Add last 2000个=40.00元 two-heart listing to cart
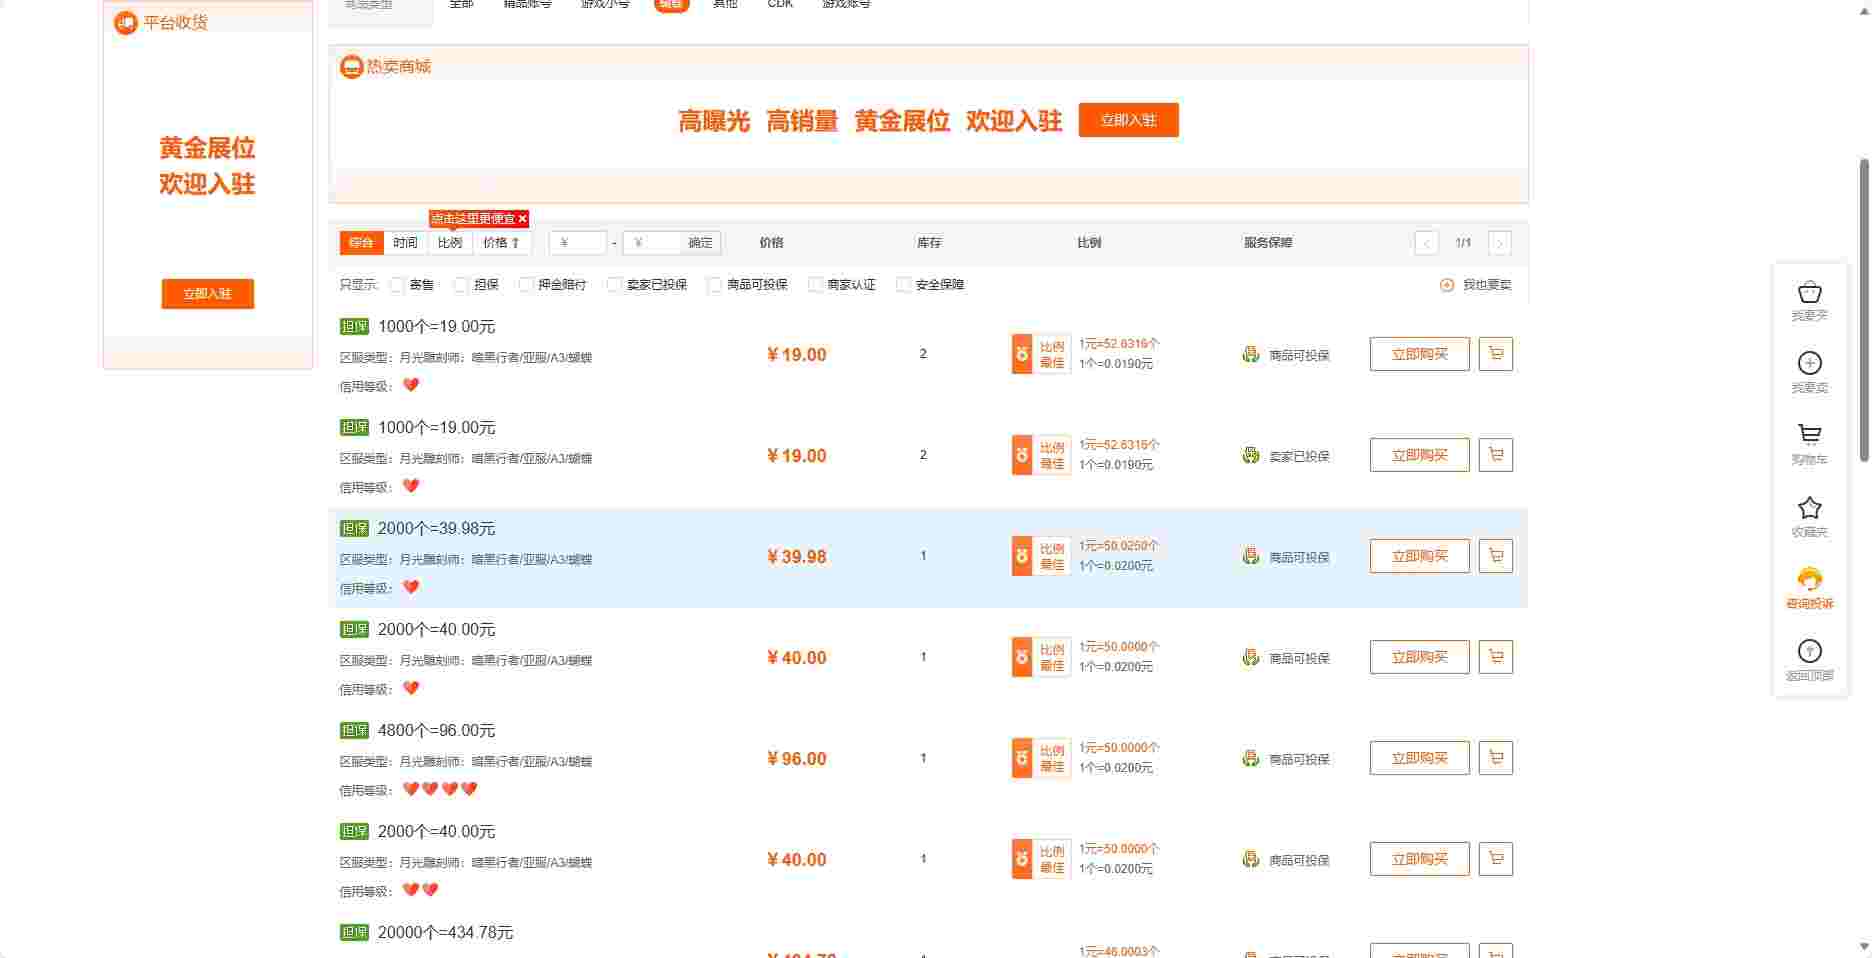This screenshot has height=958, width=1872. coord(1496,859)
